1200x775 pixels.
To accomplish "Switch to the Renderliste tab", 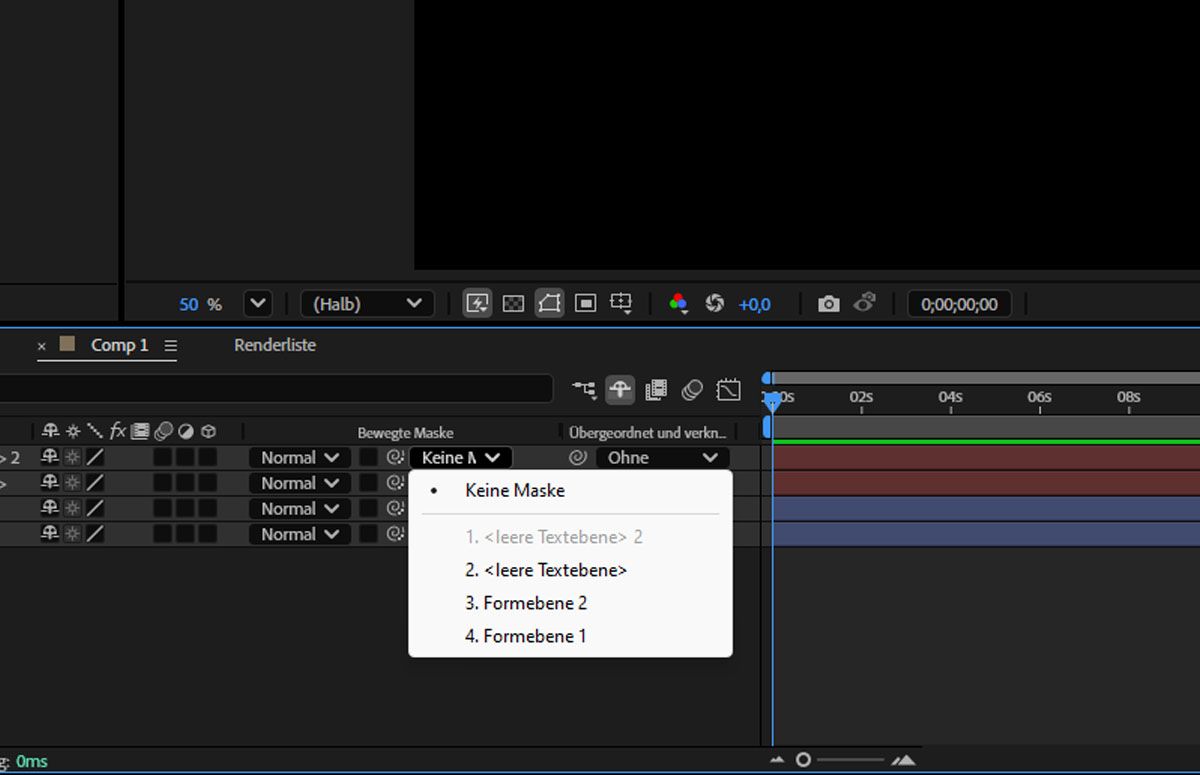I will click(275, 345).
